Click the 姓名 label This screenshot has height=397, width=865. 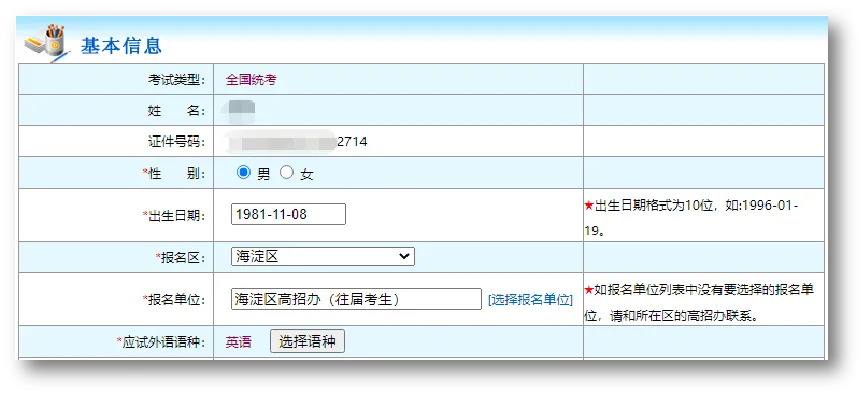point(177,111)
